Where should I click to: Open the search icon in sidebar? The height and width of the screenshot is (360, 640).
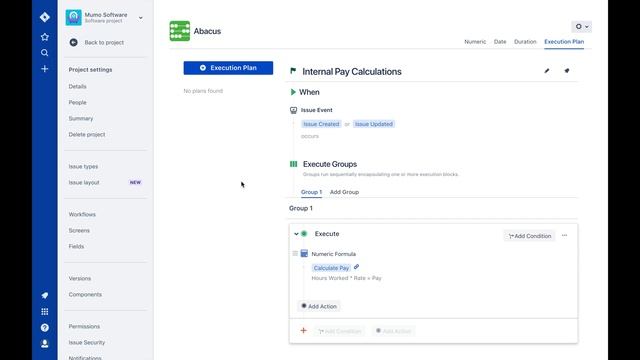44,53
